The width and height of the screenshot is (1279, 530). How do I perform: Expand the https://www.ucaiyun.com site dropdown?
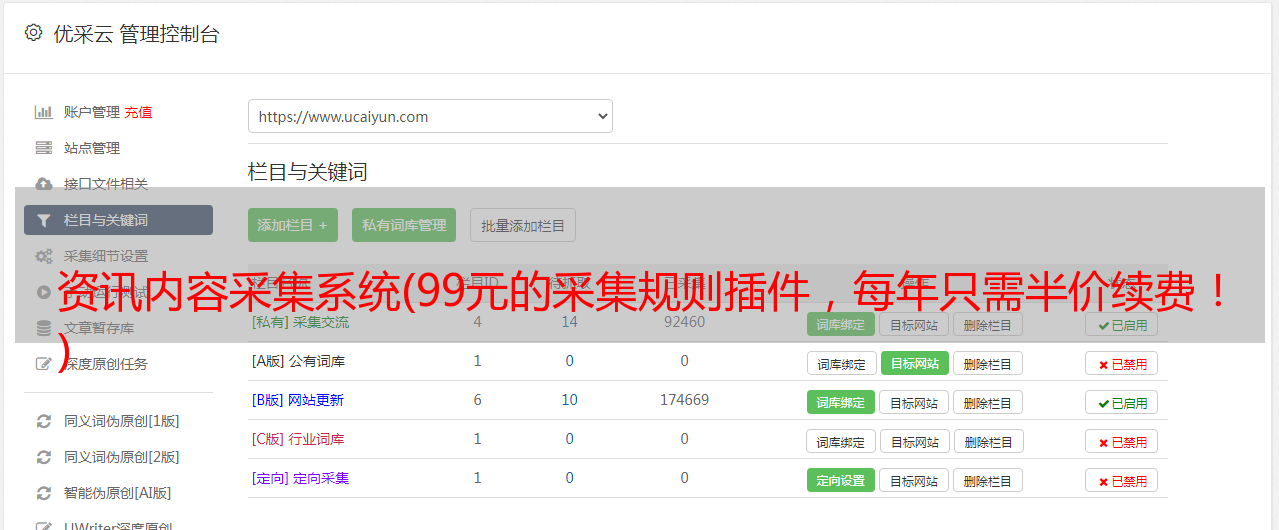430,116
